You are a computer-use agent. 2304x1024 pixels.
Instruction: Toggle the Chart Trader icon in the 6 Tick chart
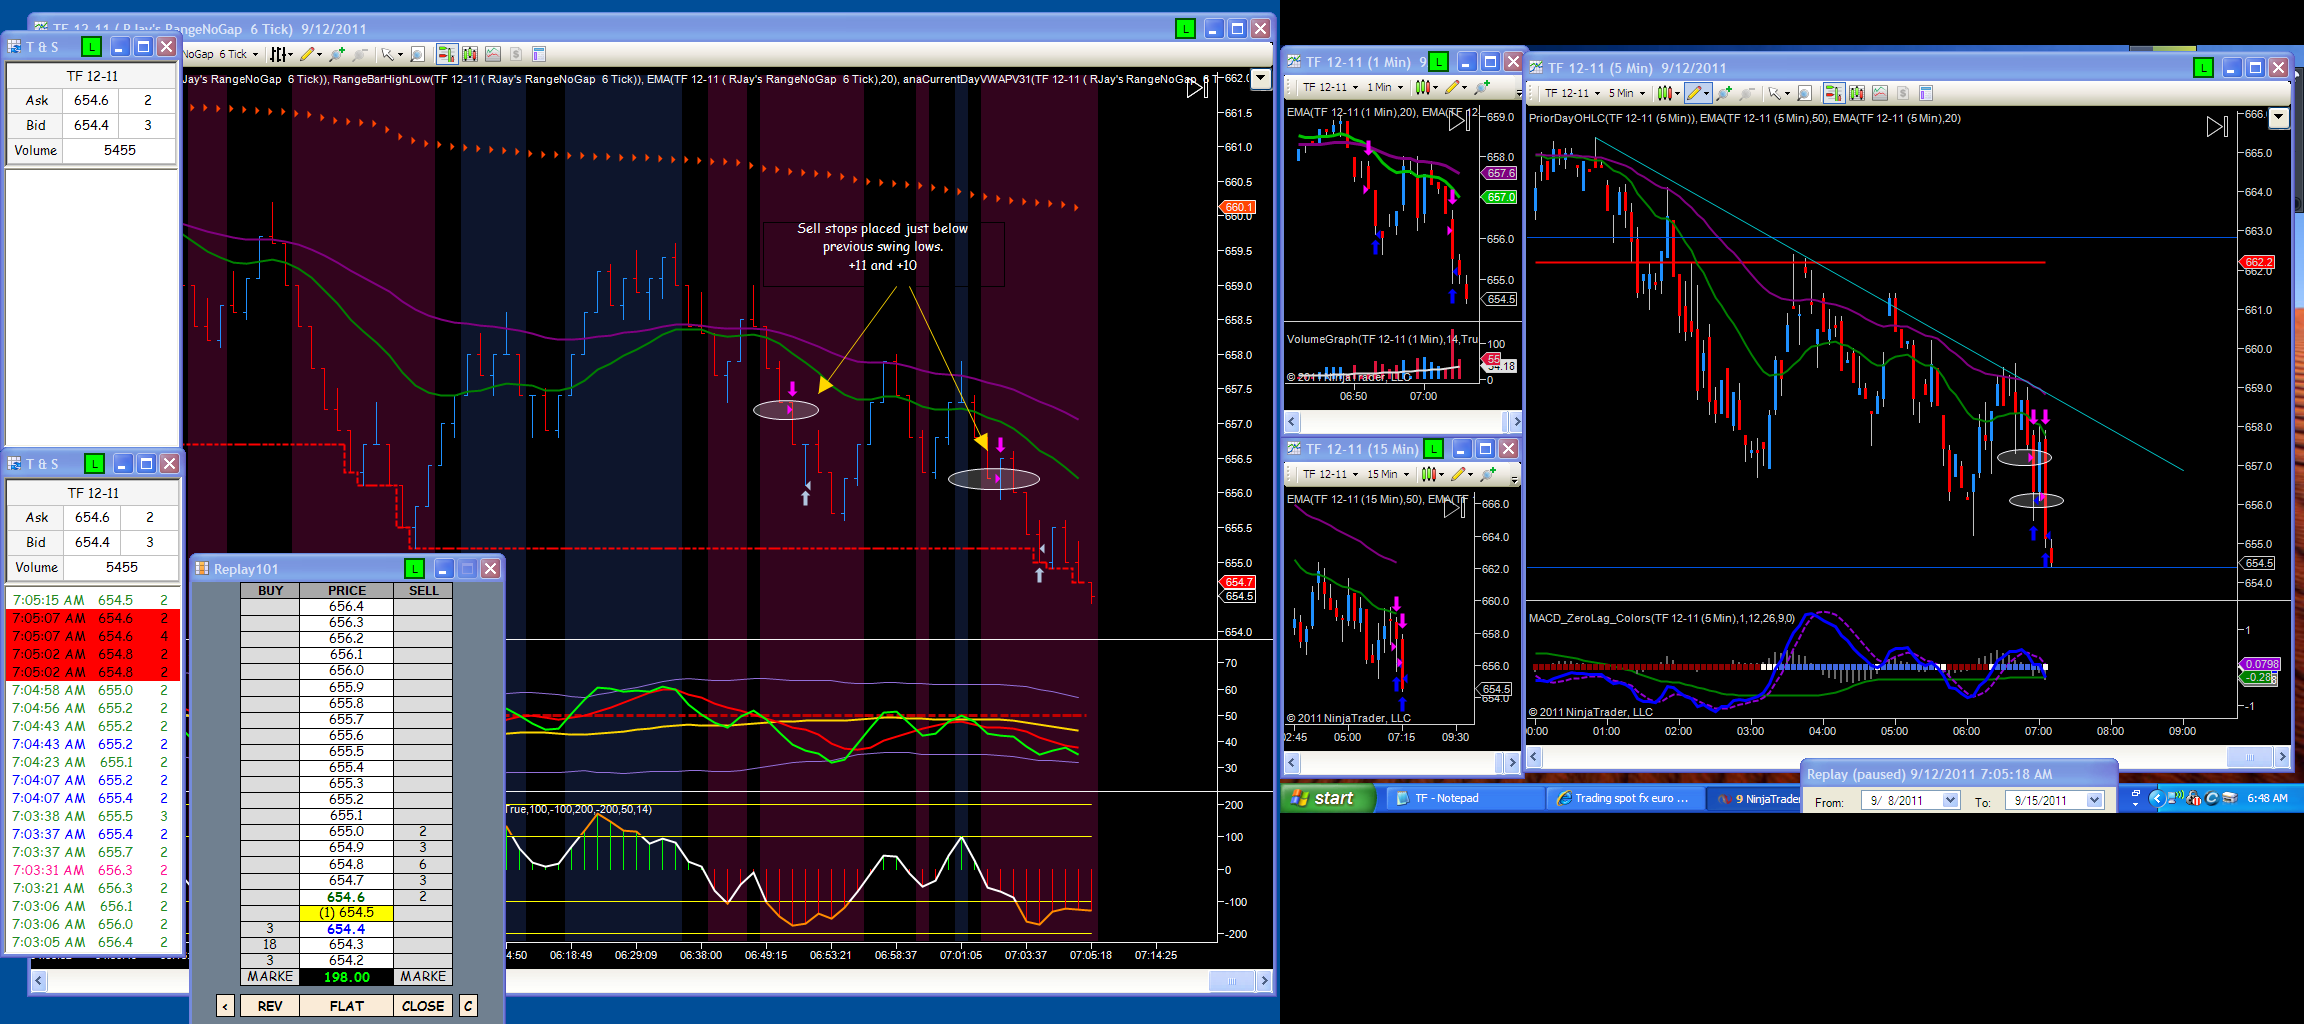click(x=446, y=54)
